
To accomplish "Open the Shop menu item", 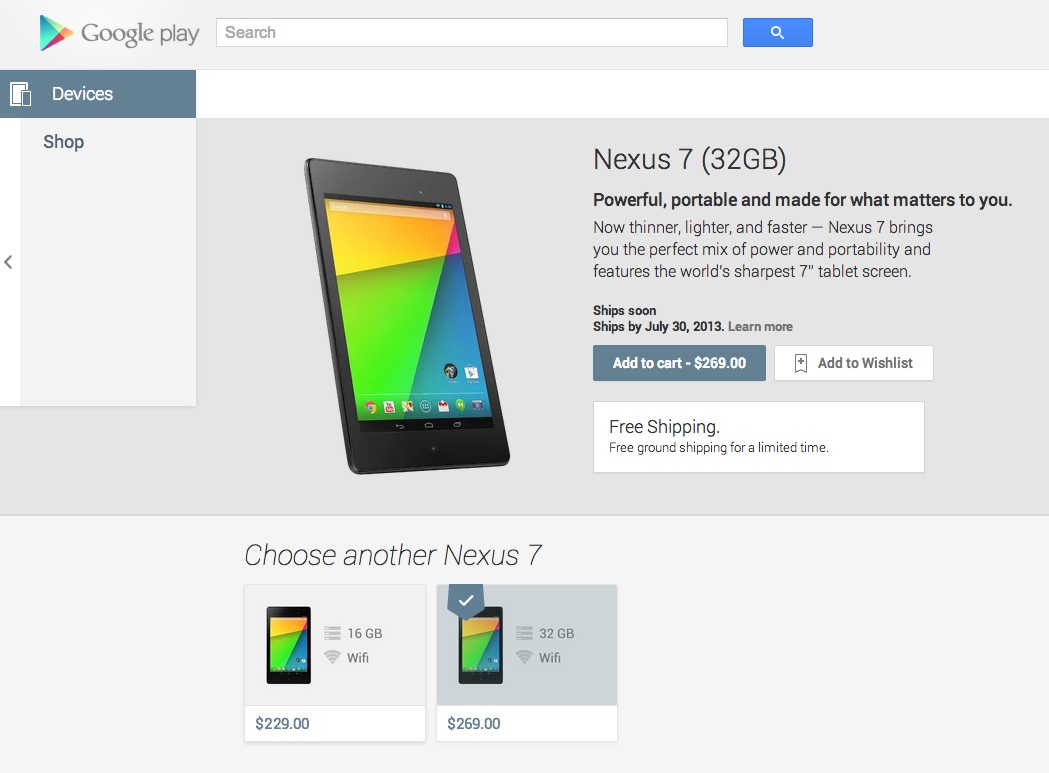I will coord(64,142).
